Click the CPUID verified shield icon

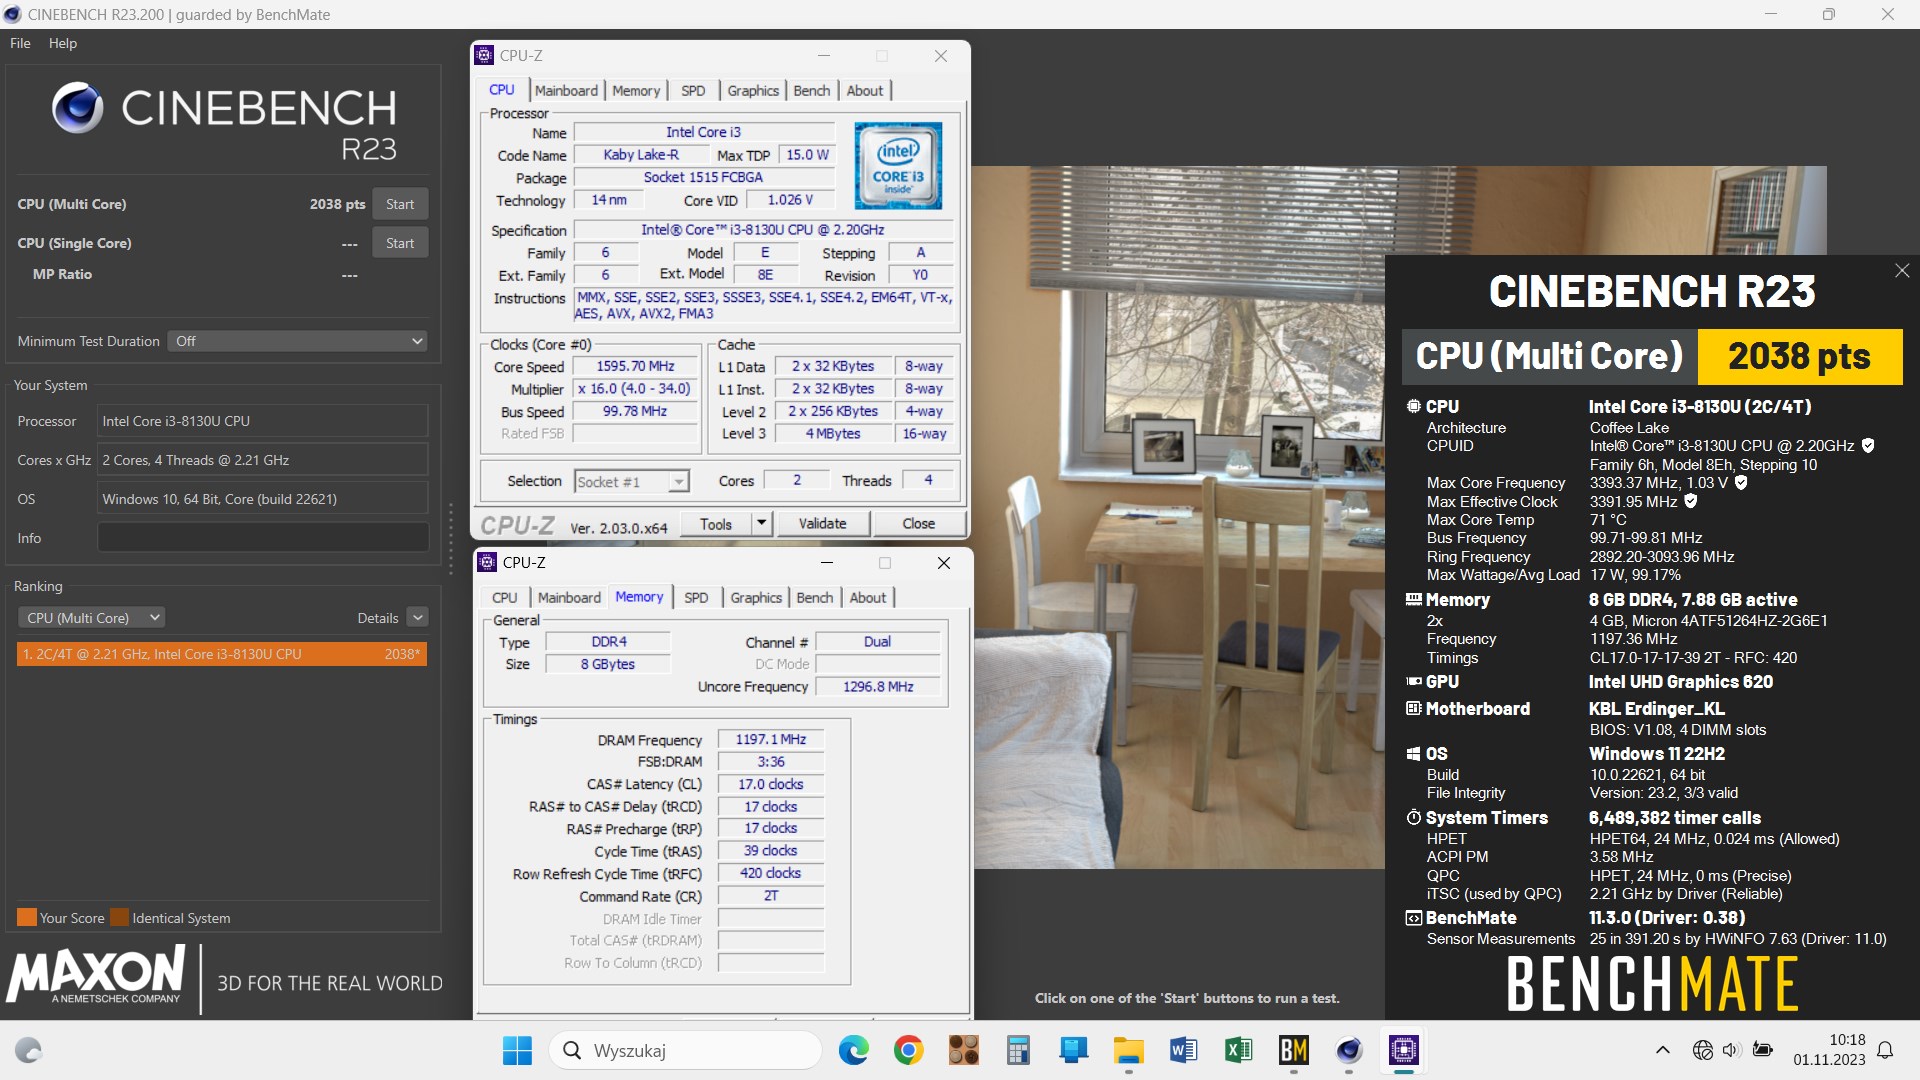(x=1868, y=446)
